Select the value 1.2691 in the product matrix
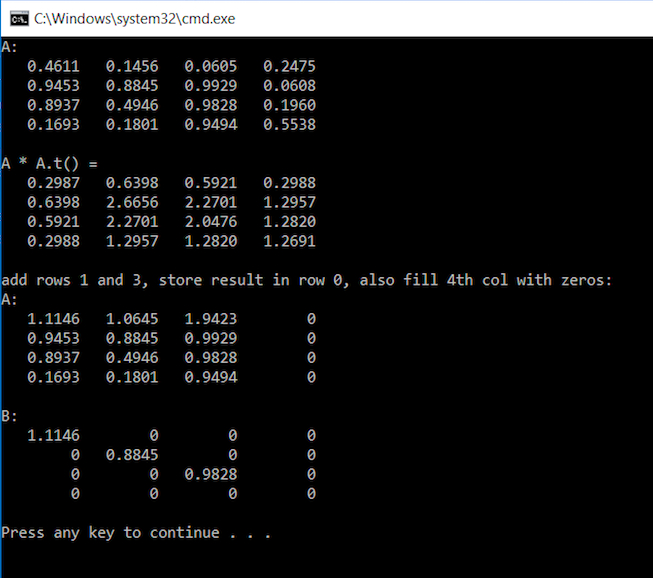This screenshot has width=653, height=578. (289, 241)
